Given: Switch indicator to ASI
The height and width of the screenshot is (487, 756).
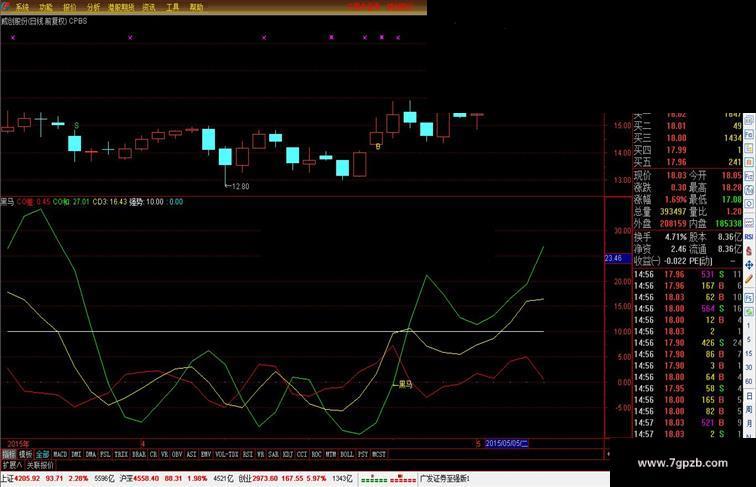Looking at the screenshot, I should (191, 454).
